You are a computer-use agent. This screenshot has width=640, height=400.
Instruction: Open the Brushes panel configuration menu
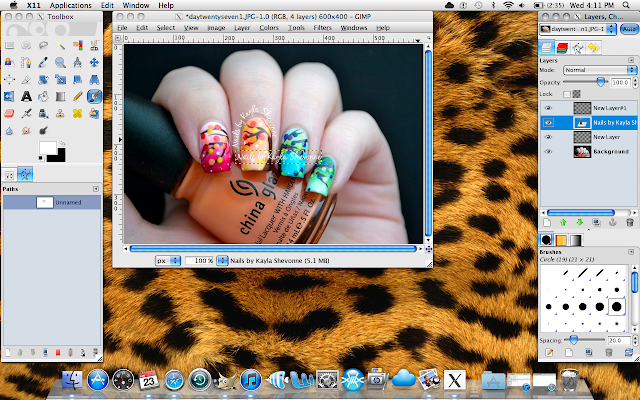pyautogui.click(x=631, y=252)
